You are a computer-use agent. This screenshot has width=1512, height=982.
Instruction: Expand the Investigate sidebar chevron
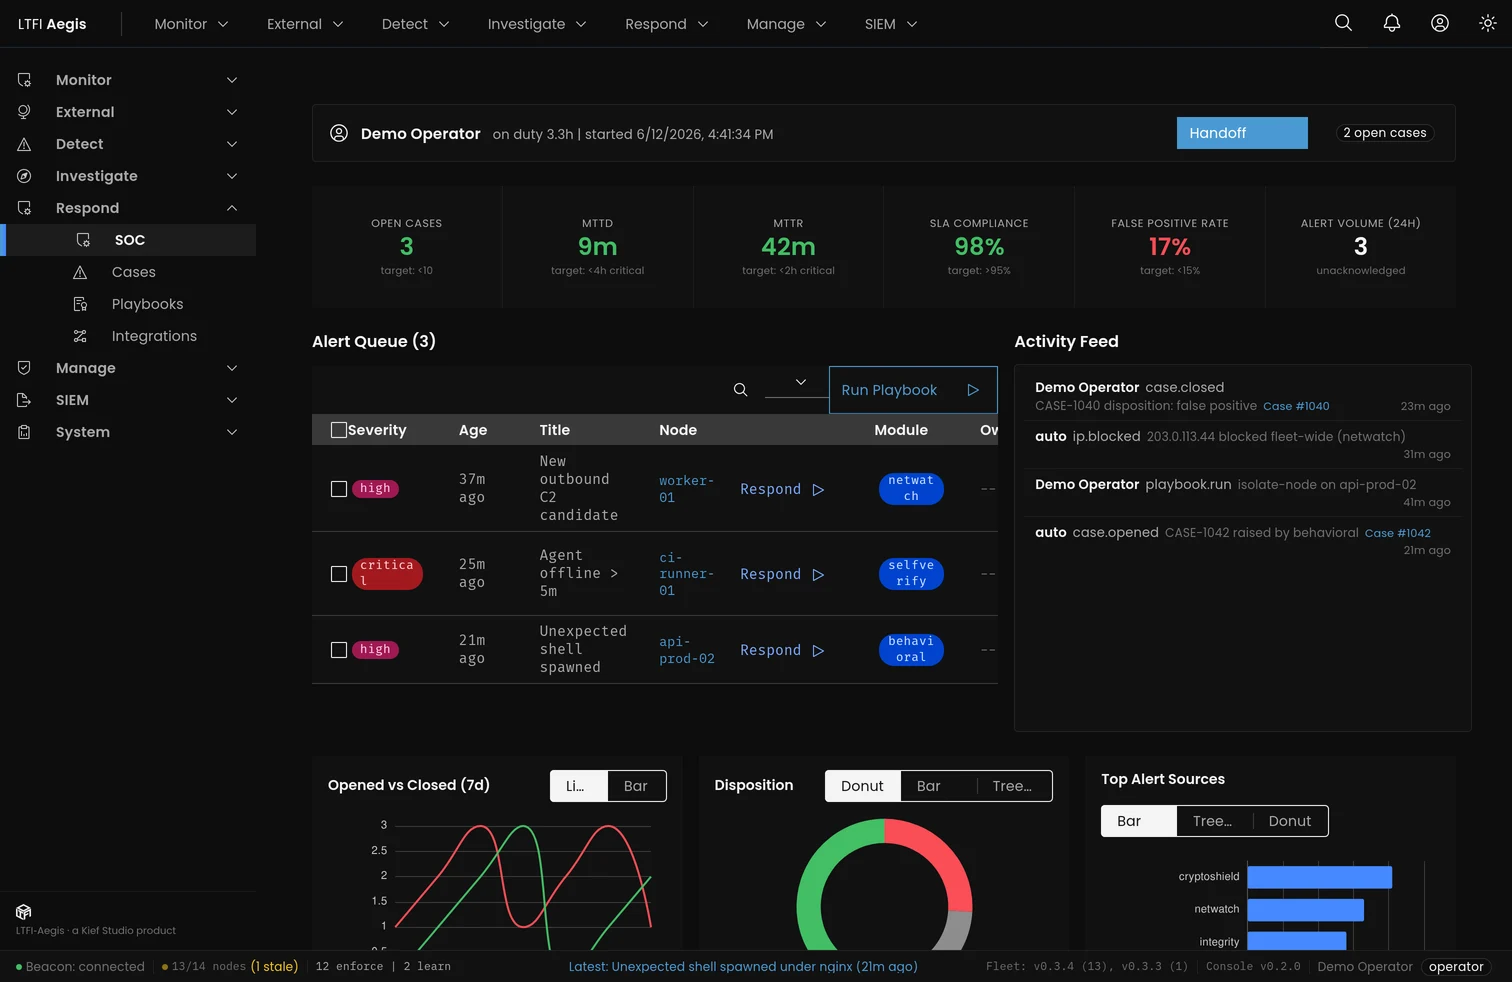click(x=232, y=176)
